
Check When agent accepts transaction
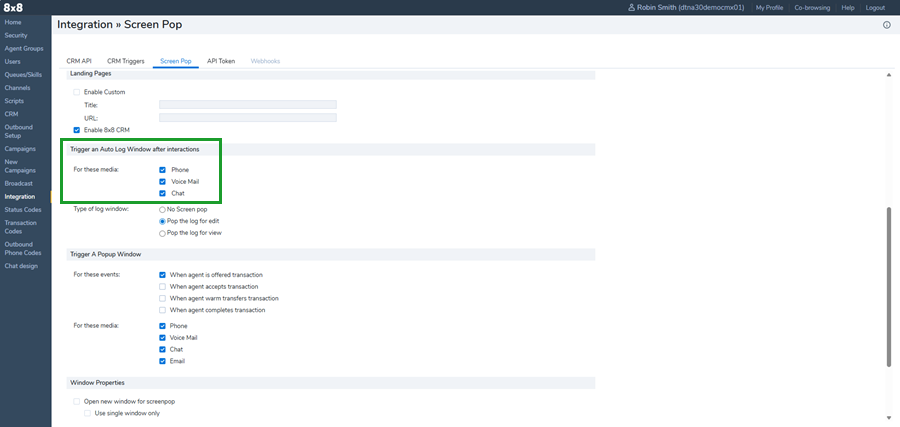(163, 286)
